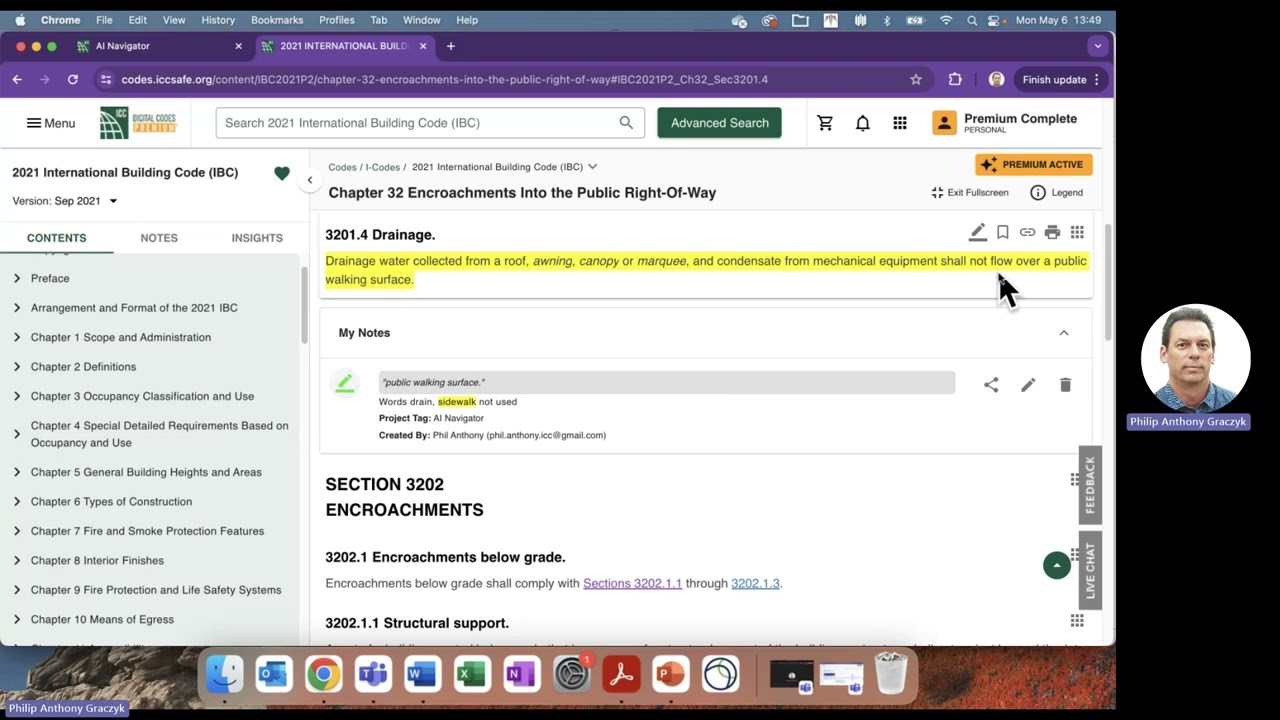Open grid options icon beside Section 3202 heading
This screenshot has width=1280, height=720.
[1075, 480]
